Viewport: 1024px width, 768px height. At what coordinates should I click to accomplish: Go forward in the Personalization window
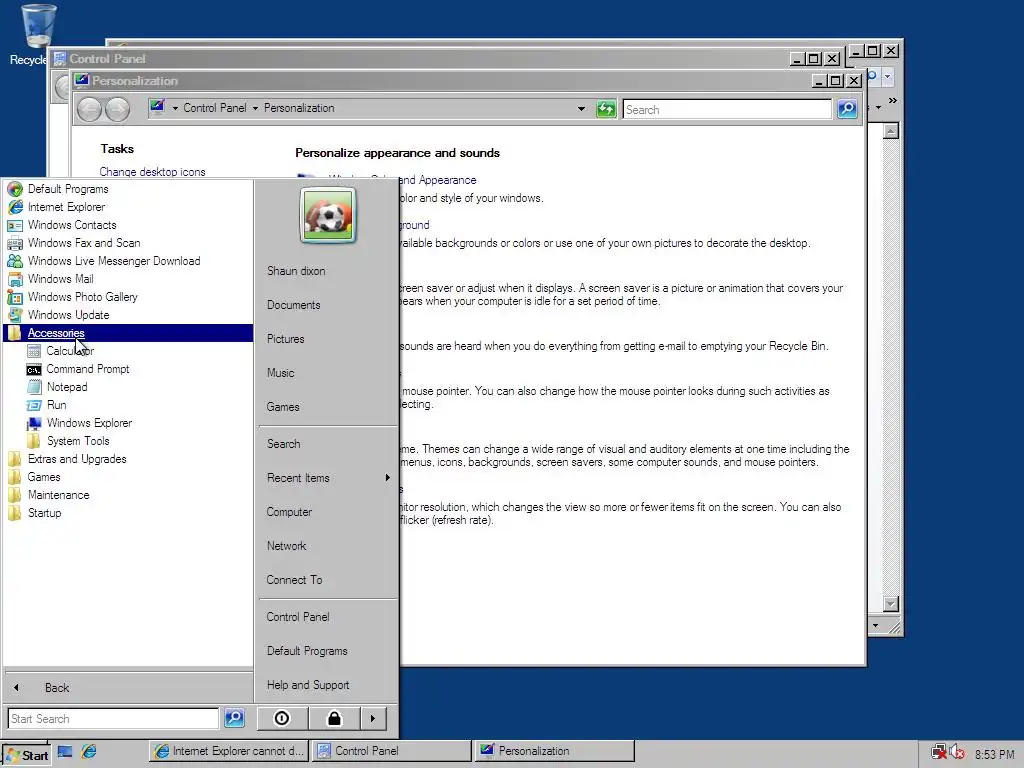coord(118,109)
